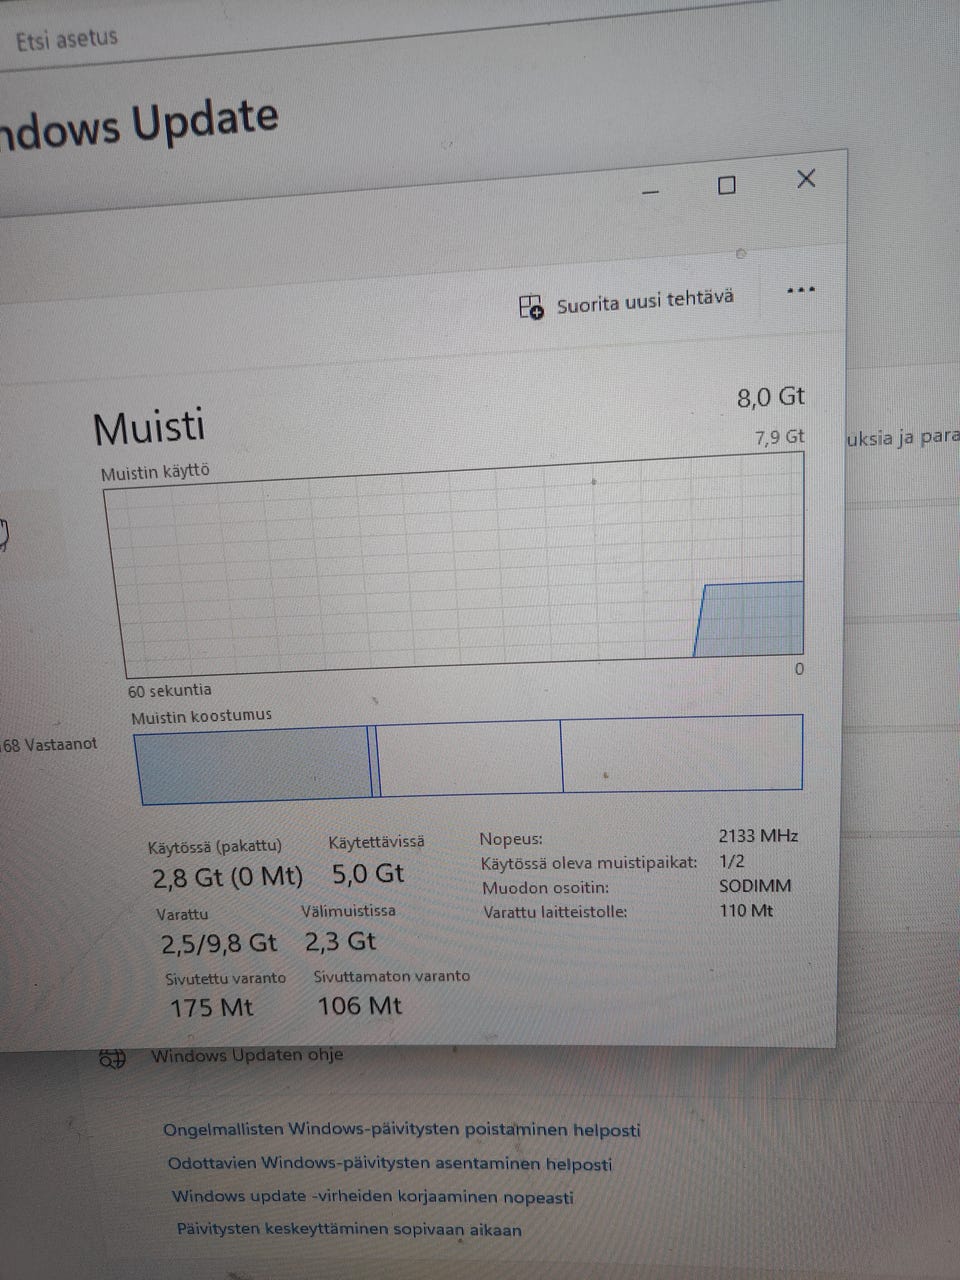Click the Nopeus: label
The height and width of the screenshot is (1280, 960).
pos(511,840)
